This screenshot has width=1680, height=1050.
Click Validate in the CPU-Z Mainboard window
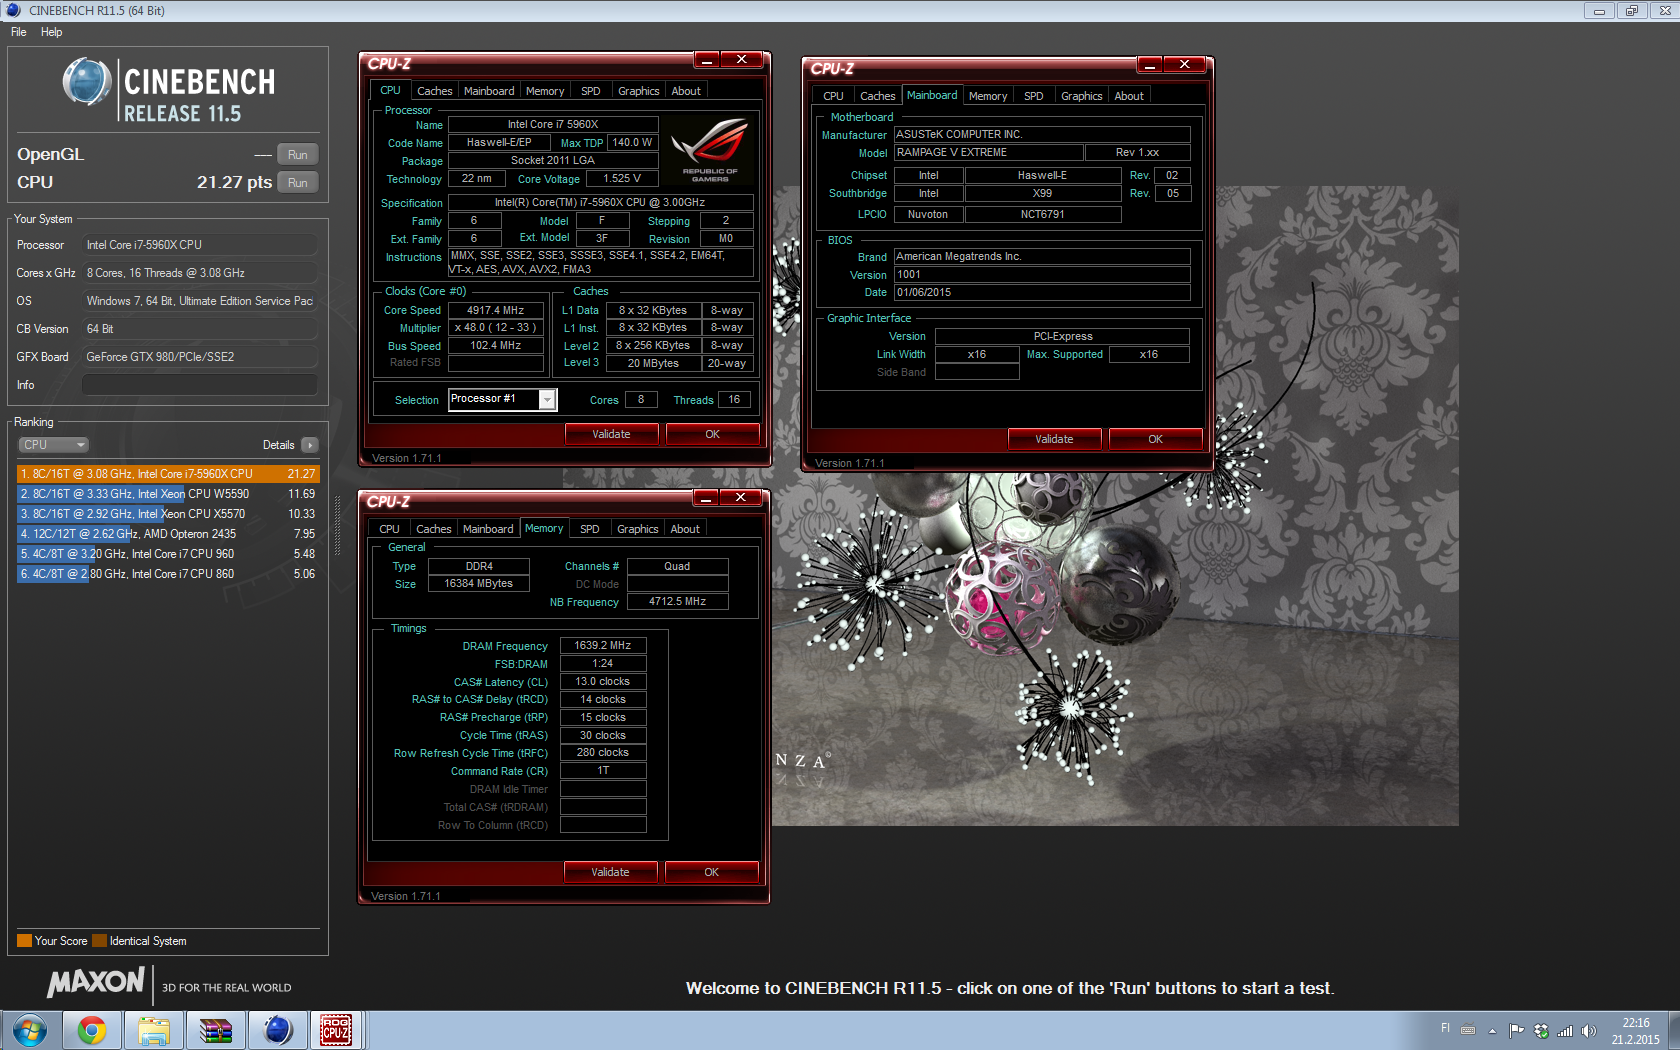pyautogui.click(x=1054, y=439)
